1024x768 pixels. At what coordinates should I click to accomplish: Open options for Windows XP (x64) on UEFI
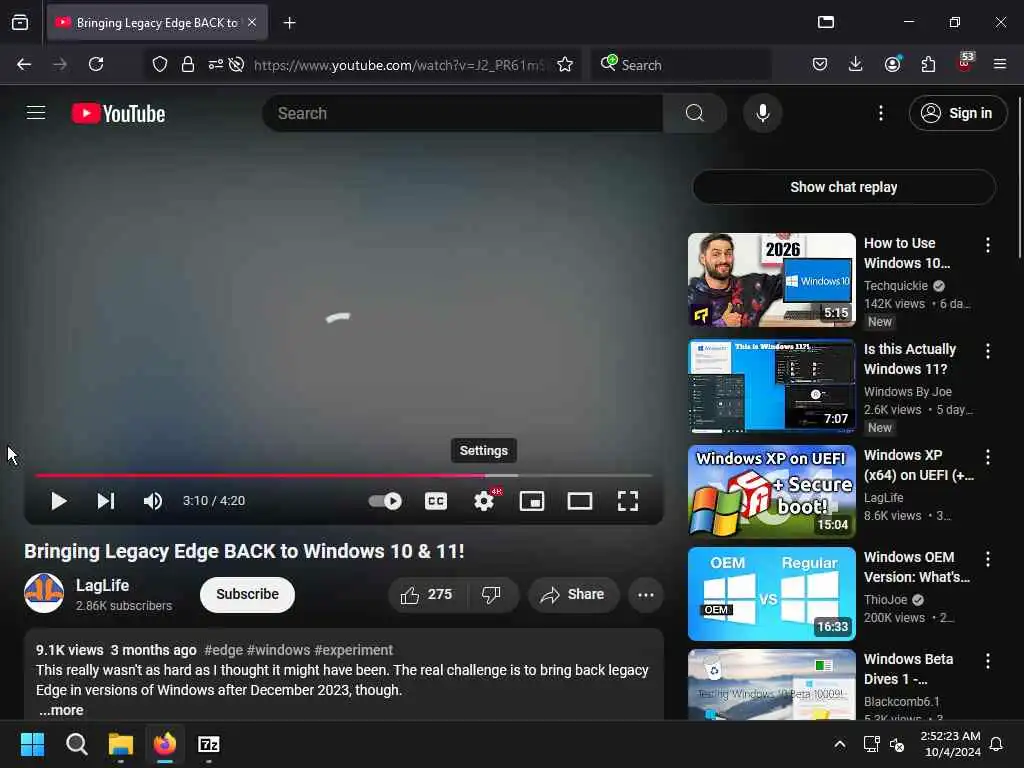coord(987,457)
